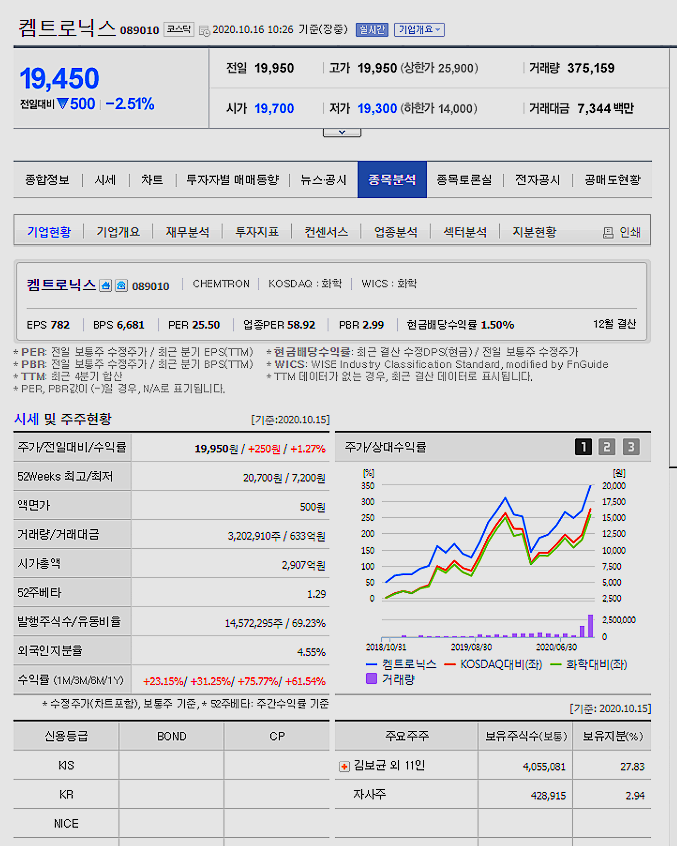
Task: Click the calendar icon beside the date
Action: click(204, 31)
